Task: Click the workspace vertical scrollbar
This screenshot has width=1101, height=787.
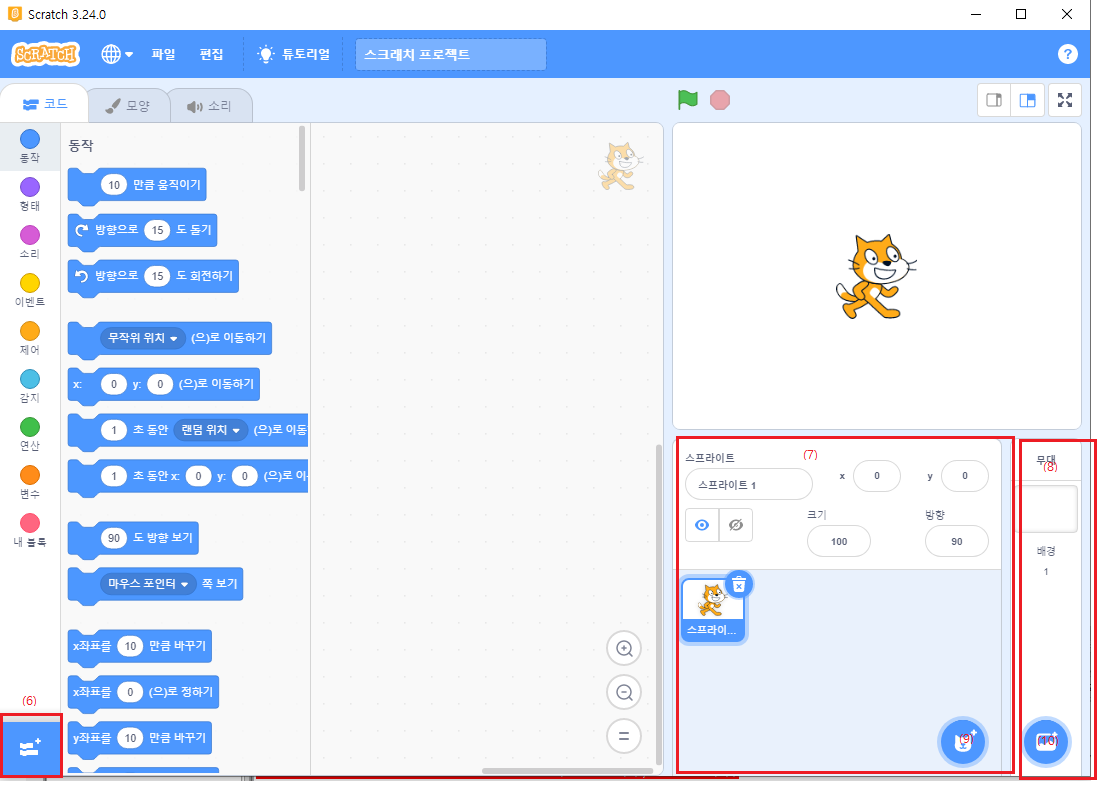Action: coord(659,604)
